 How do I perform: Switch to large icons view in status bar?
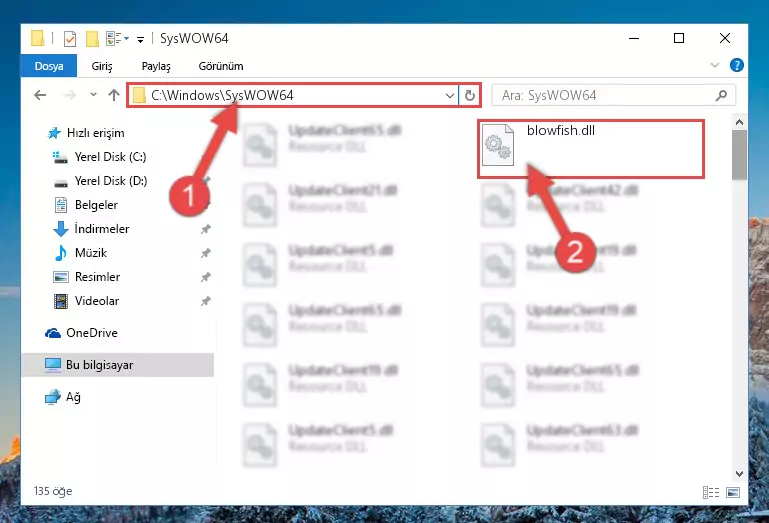[x=733, y=492]
